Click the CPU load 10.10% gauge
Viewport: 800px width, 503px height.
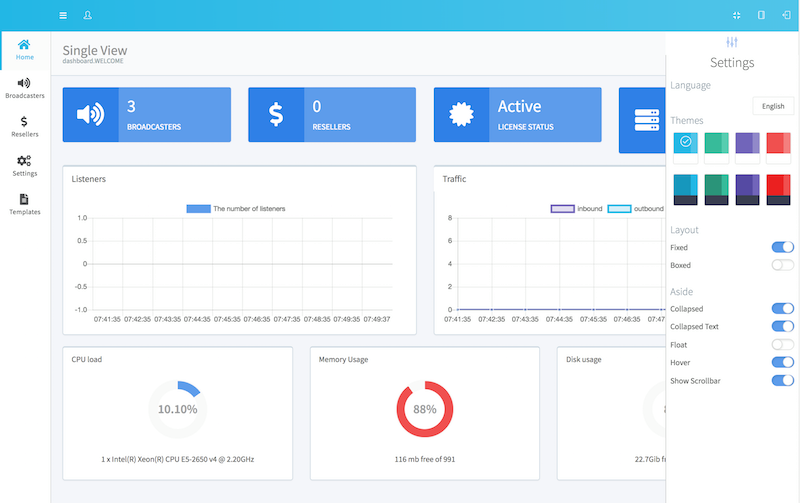[x=178, y=409]
